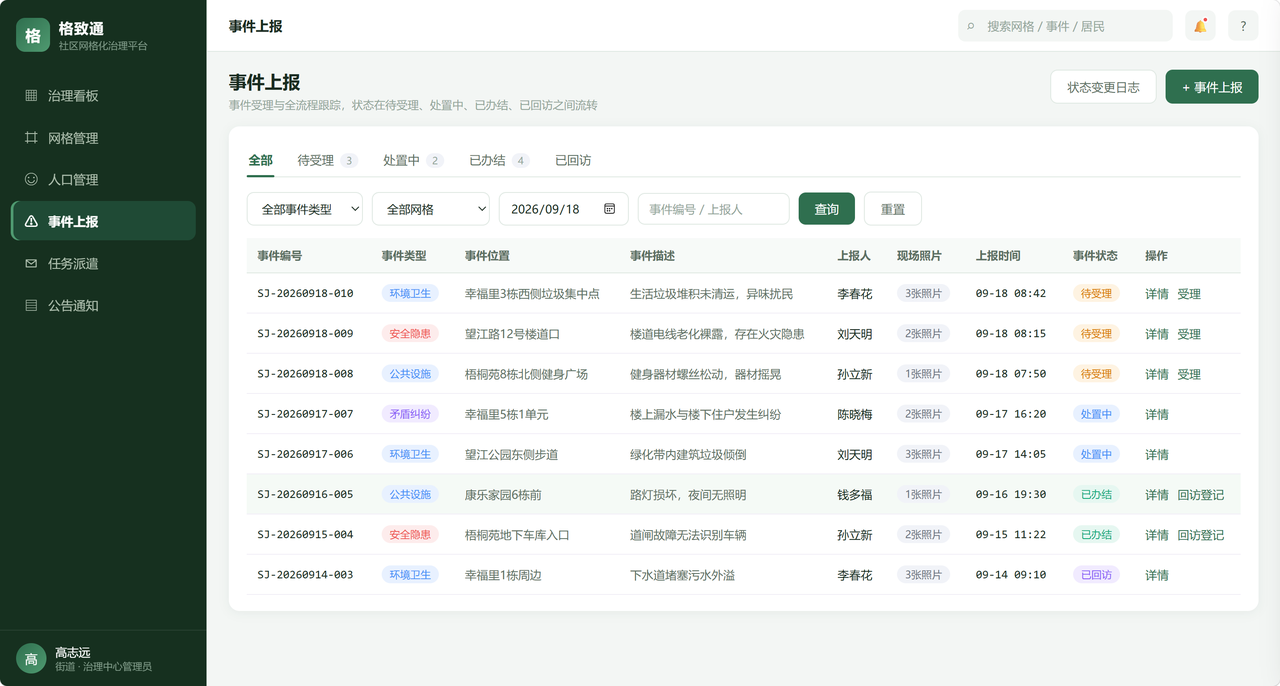Open 人口管理 in the sidebar
1280x686 pixels.
tap(103, 180)
